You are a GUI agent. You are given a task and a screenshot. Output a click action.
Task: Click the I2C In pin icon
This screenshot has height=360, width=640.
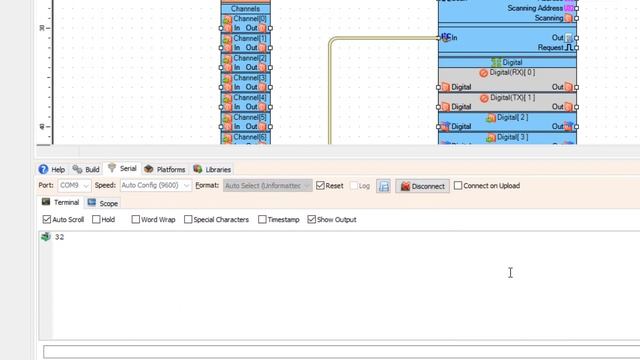coord(445,38)
